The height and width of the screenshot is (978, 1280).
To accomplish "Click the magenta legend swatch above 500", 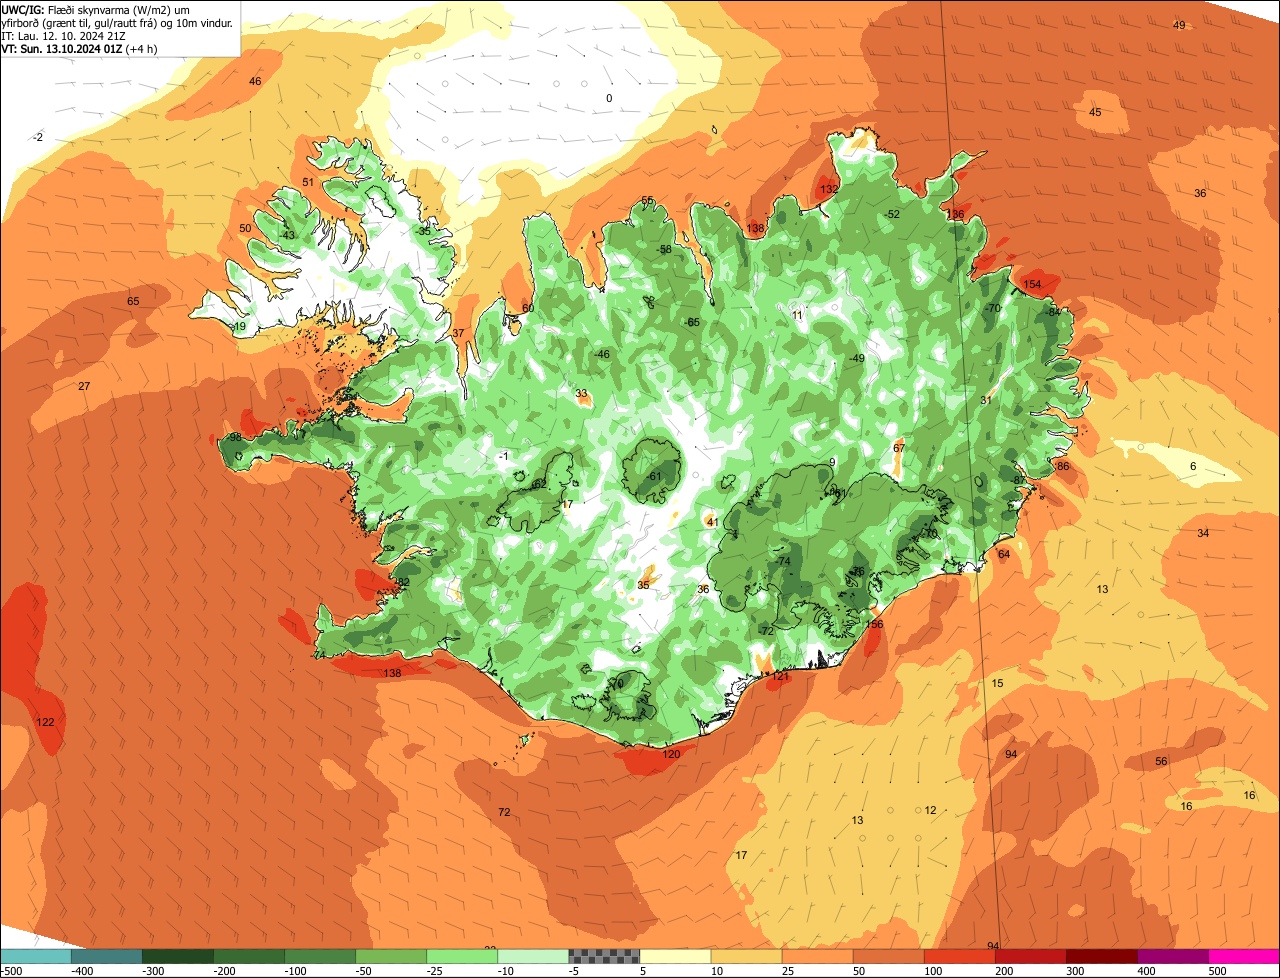I will (x=1244, y=956).
